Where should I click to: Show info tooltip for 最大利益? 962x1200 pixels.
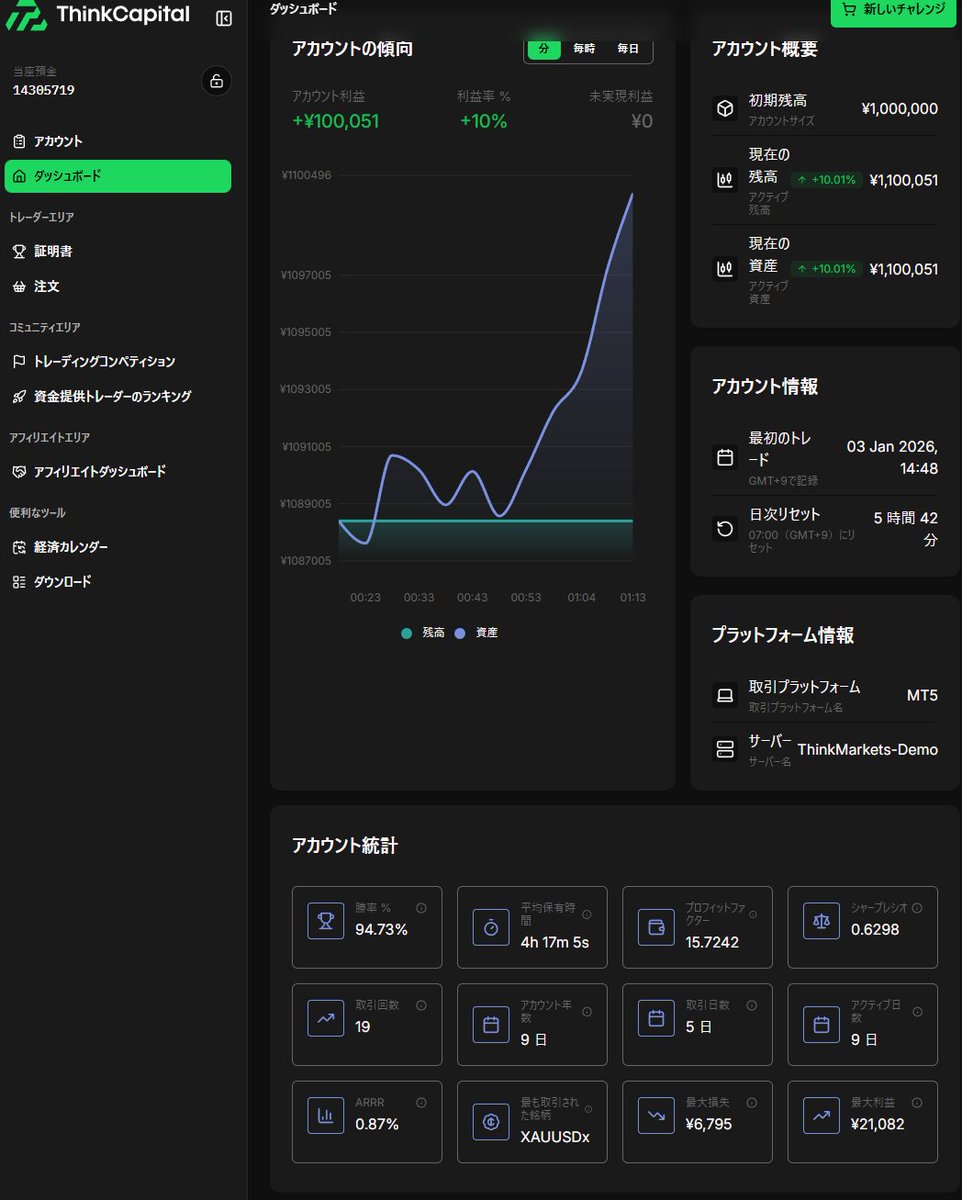(x=917, y=1102)
